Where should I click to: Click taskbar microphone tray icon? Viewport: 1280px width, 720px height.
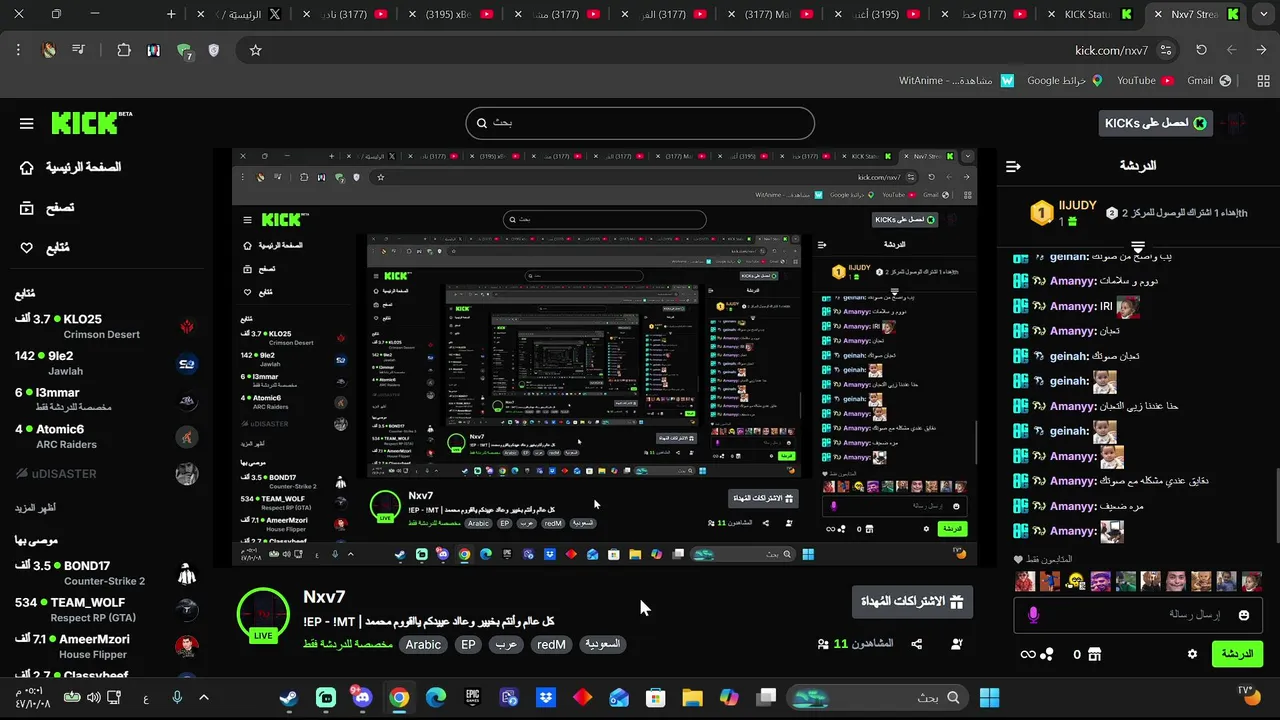tap(177, 697)
